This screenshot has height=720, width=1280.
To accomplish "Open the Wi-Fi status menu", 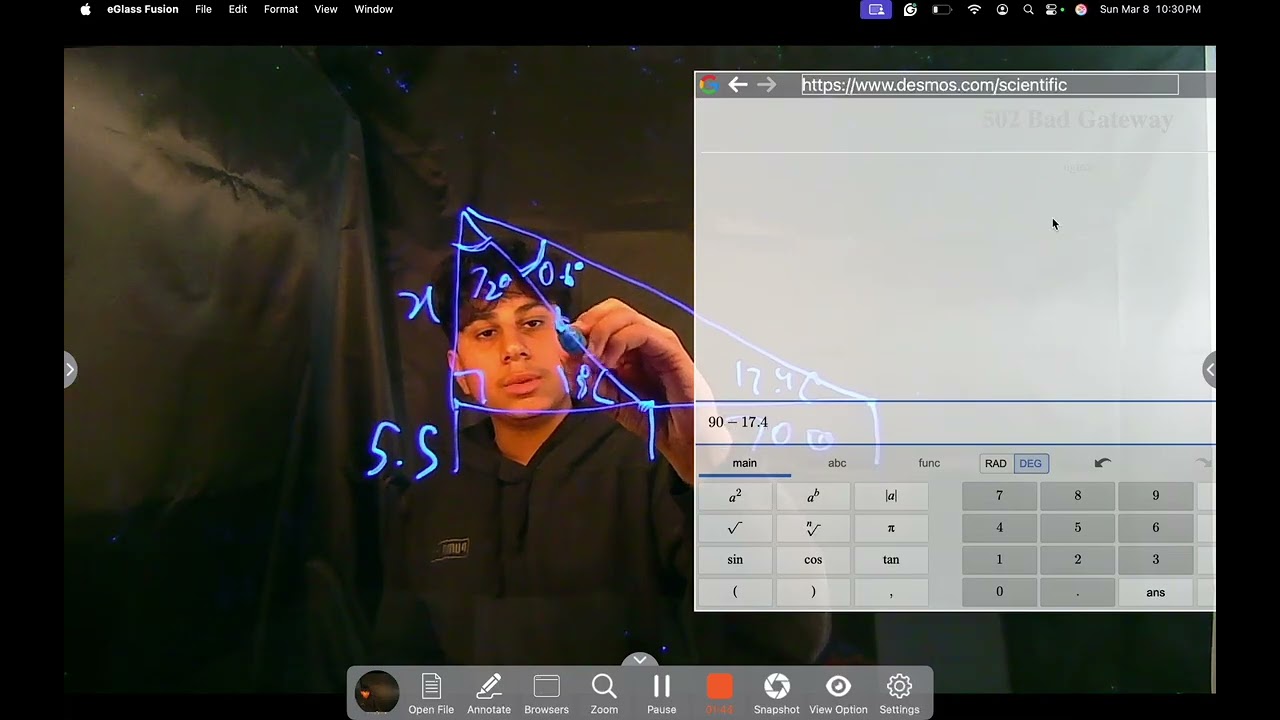I will click(x=974, y=9).
